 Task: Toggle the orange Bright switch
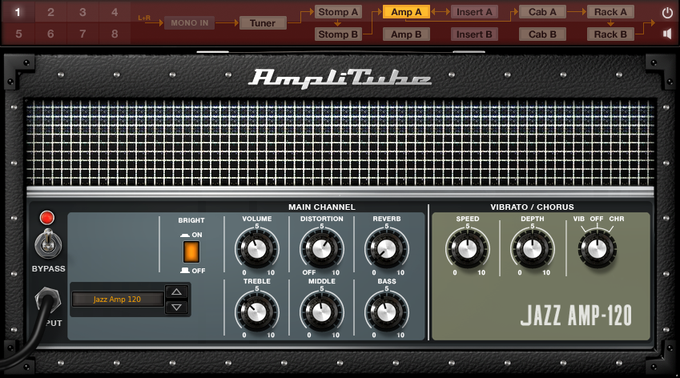click(191, 252)
